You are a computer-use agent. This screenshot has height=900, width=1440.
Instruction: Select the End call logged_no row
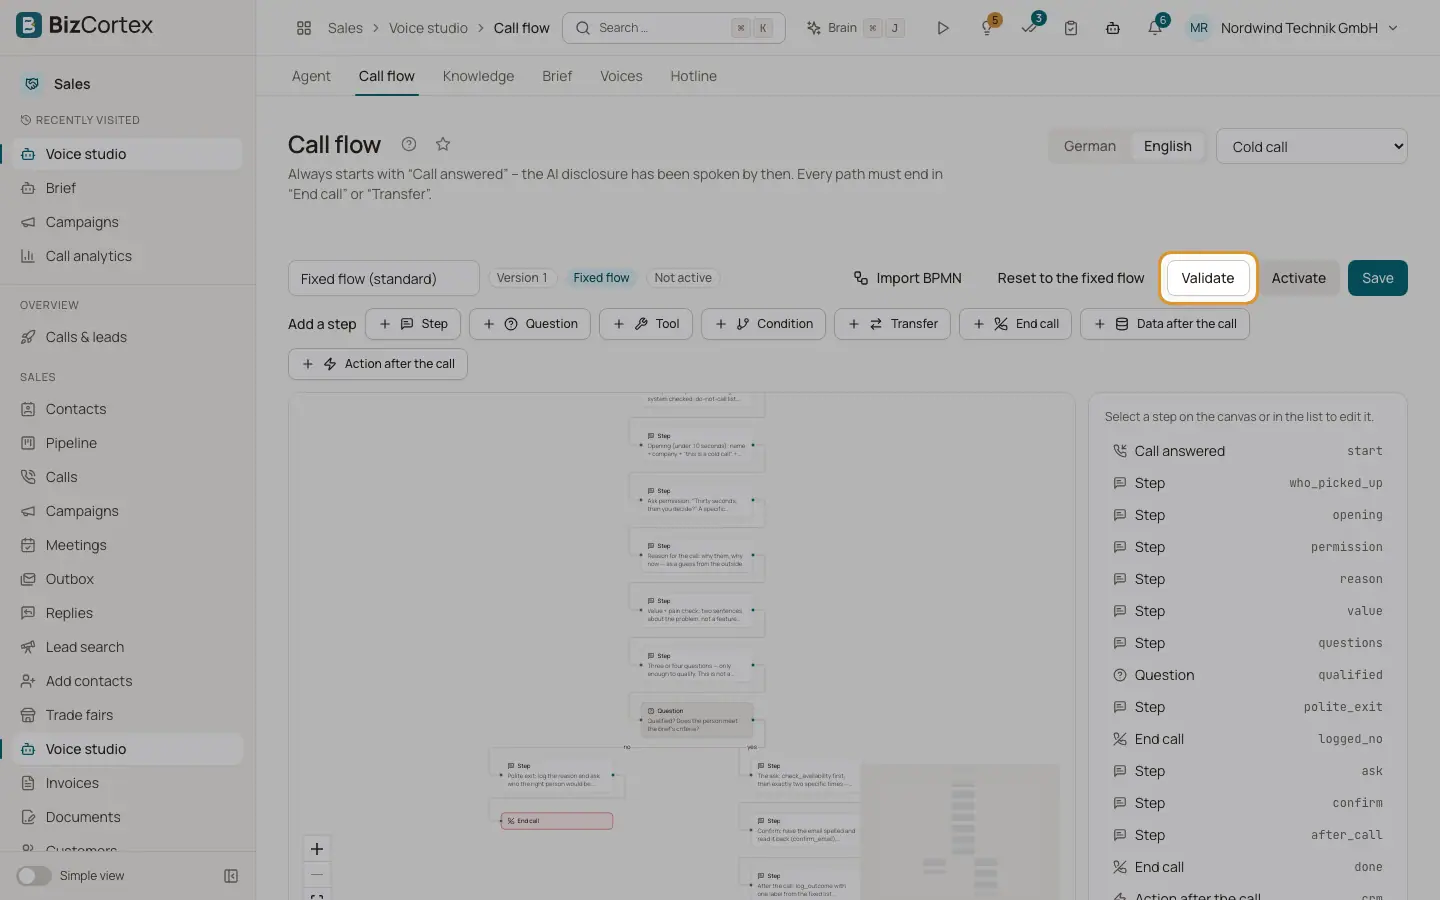[1248, 739]
